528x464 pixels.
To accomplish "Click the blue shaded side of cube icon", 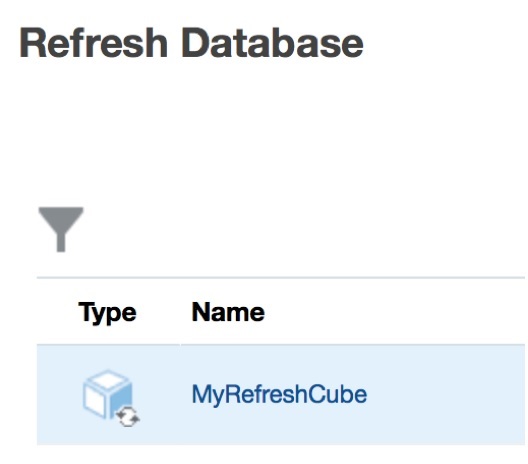I will click(x=121, y=400).
